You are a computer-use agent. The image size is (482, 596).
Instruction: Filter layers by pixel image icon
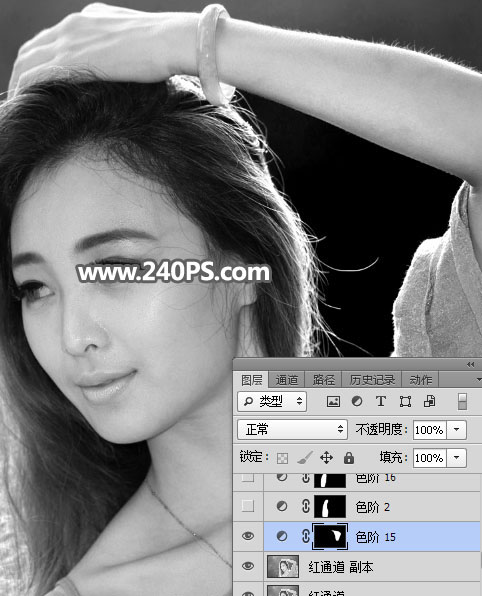tap(333, 401)
